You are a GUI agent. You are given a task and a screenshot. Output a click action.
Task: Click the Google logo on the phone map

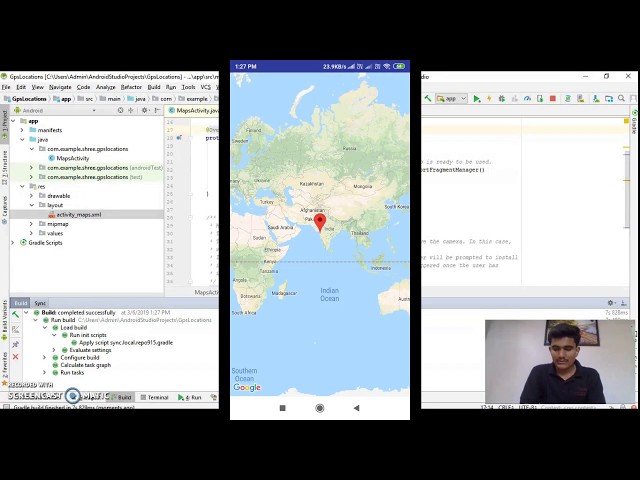[x=247, y=387]
